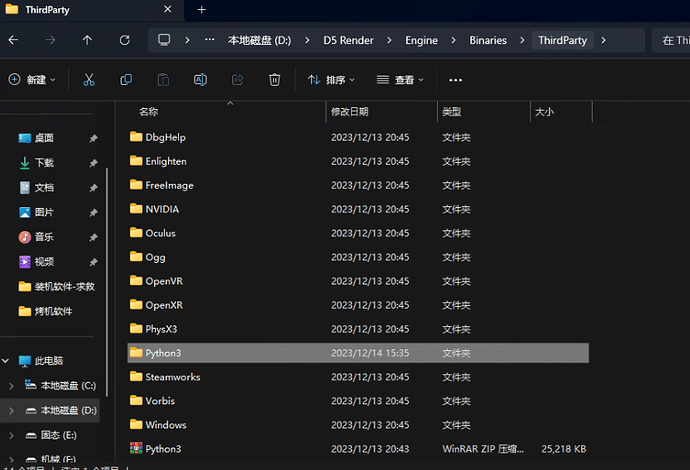This screenshot has height=470, width=690.
Task: Click the sidebar vertical scrollbar
Action: [x=106, y=282]
